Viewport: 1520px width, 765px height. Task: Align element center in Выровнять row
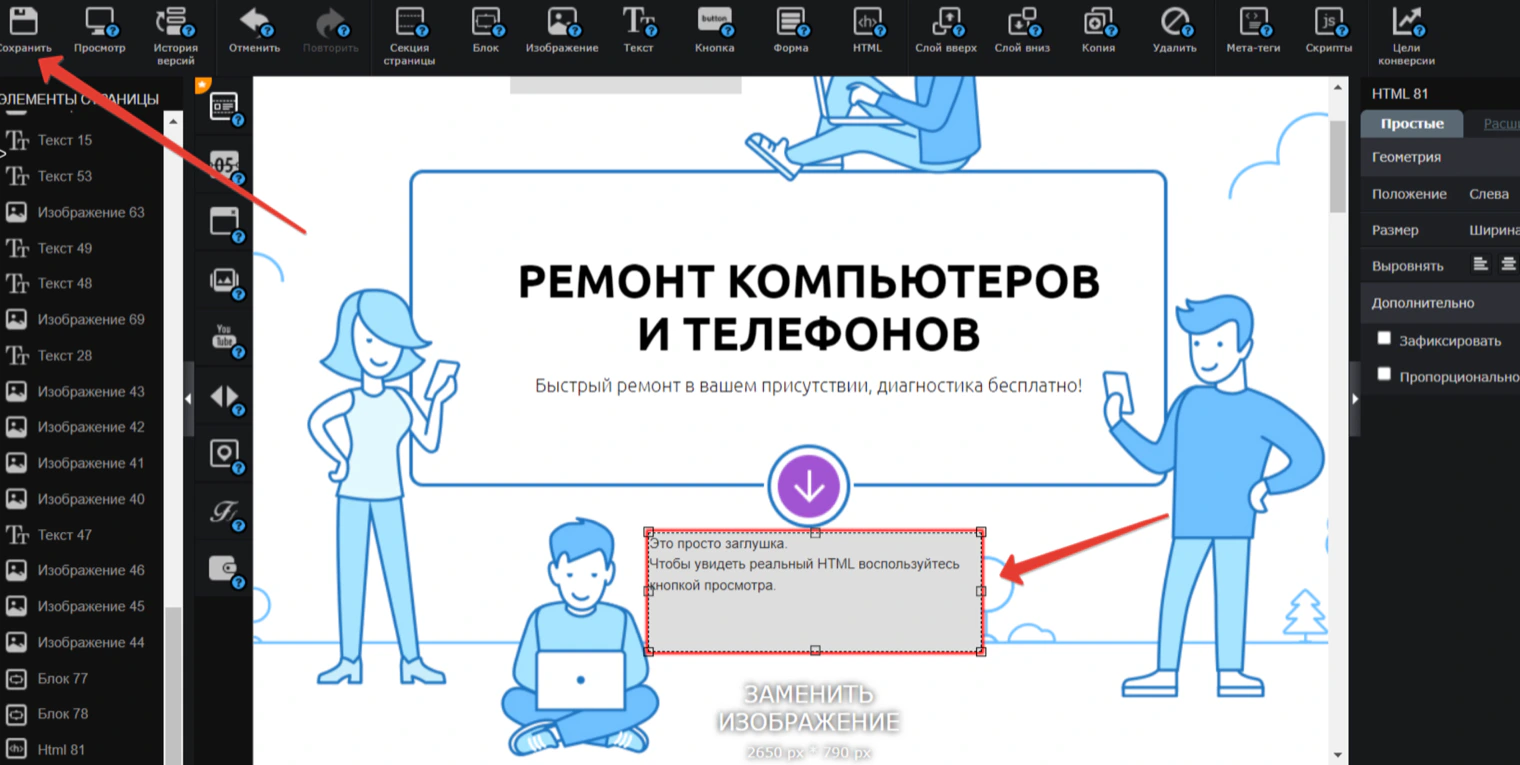pos(1508,265)
